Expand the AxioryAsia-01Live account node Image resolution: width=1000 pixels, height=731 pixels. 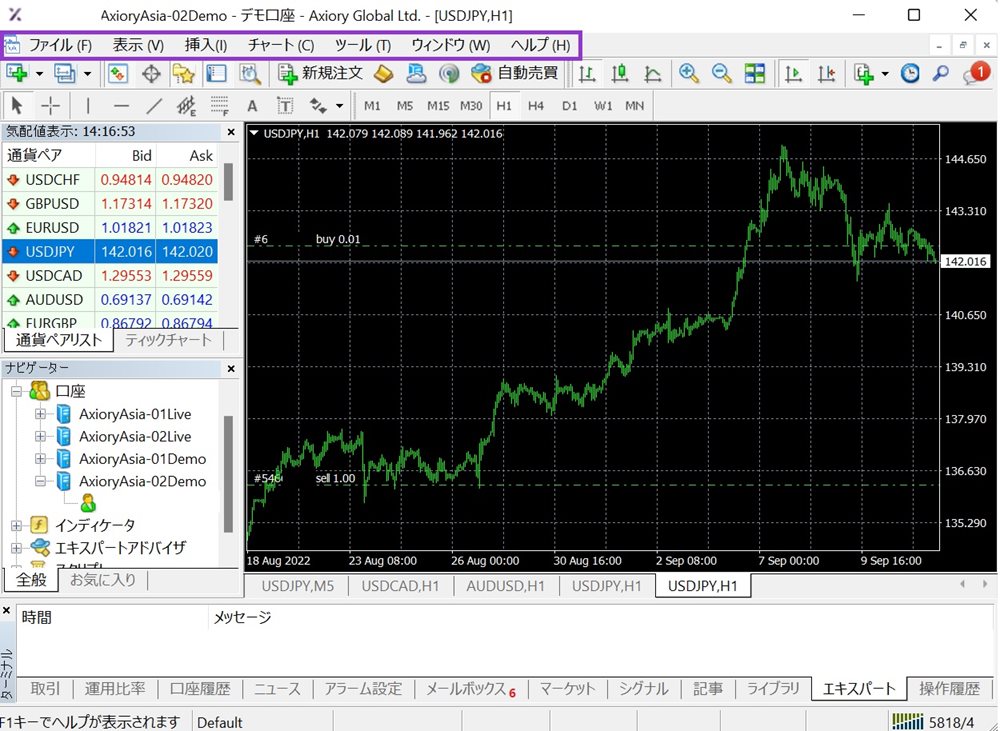click(x=40, y=414)
